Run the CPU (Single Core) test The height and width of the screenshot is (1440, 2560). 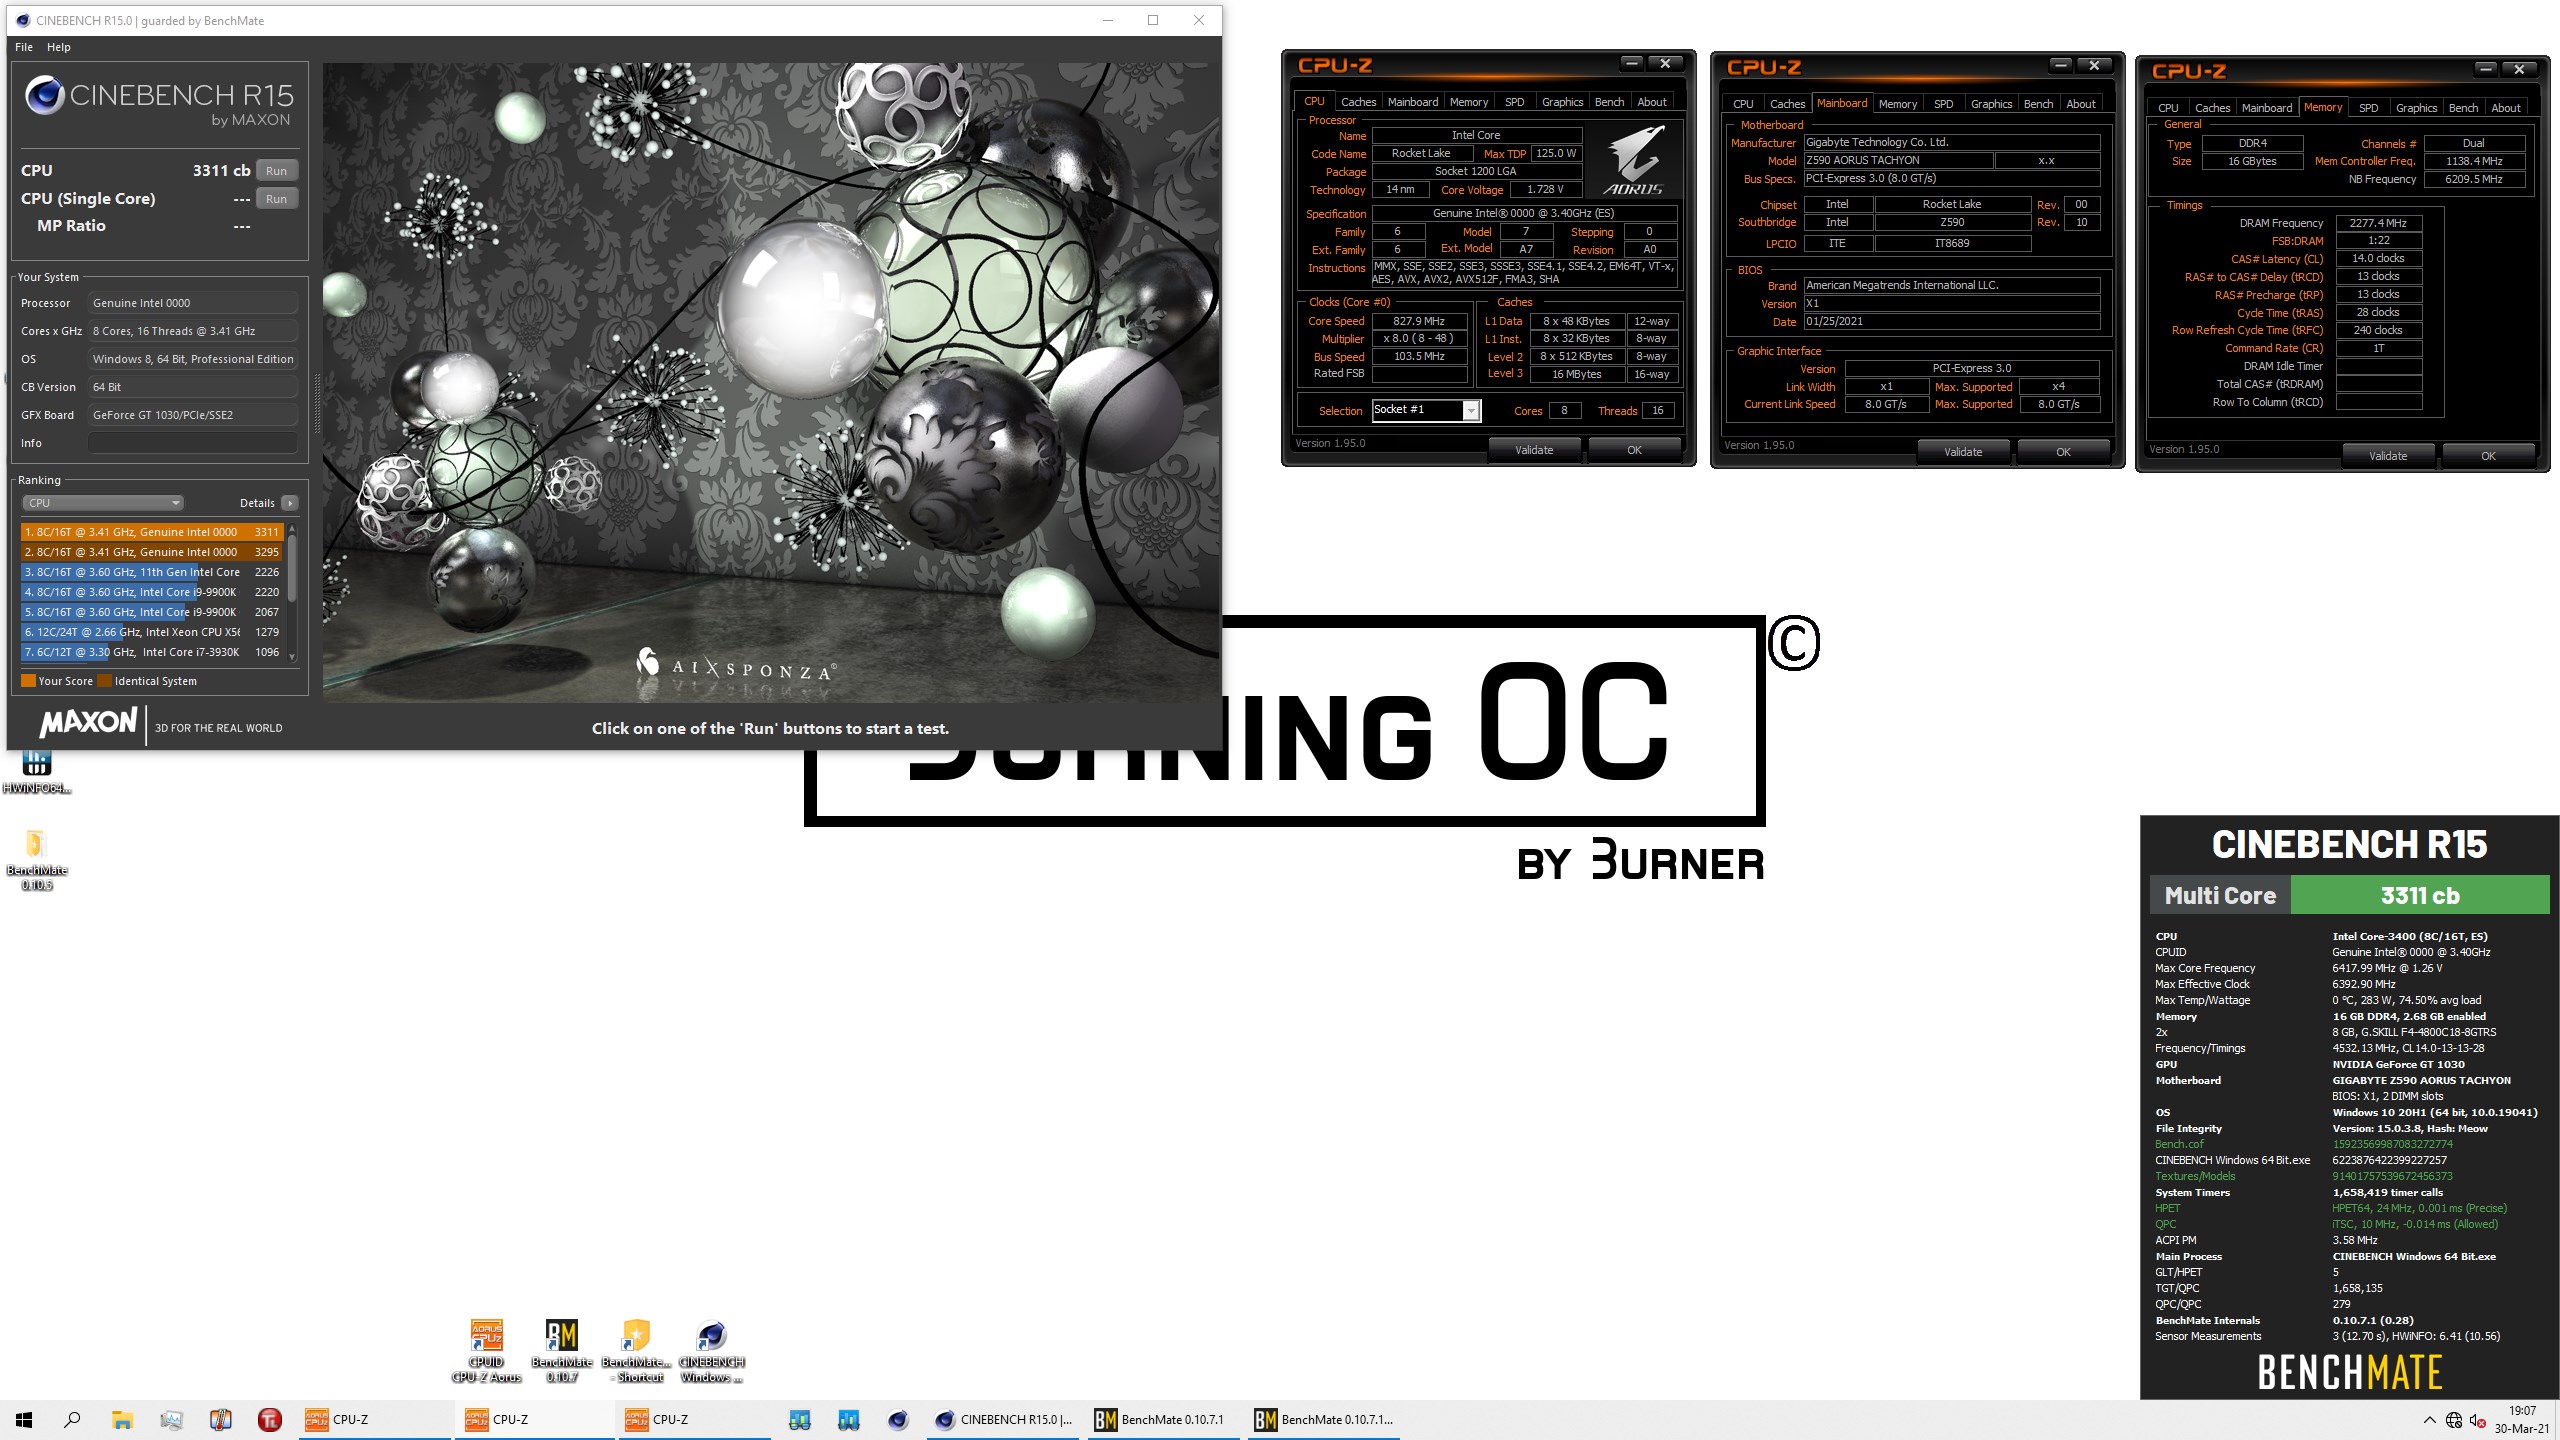coord(277,199)
